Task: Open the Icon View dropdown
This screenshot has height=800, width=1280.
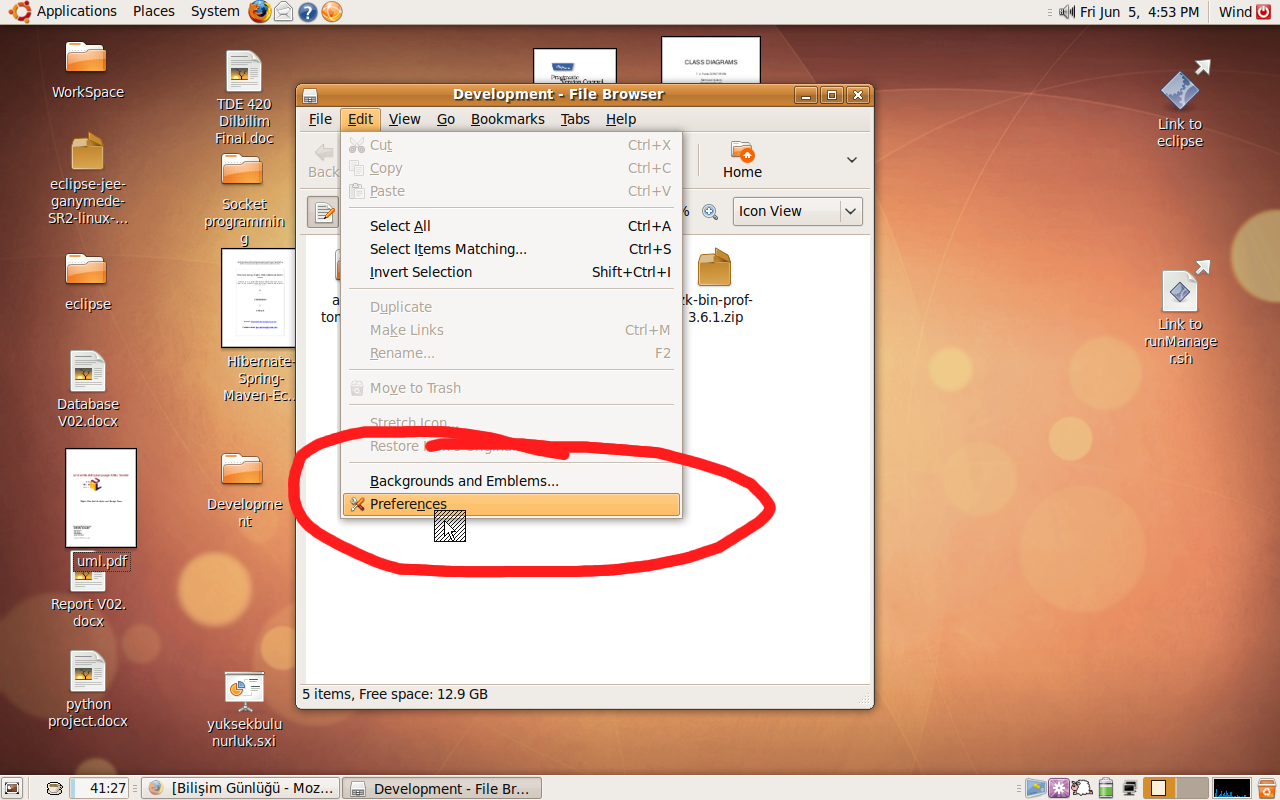Action: (798, 212)
